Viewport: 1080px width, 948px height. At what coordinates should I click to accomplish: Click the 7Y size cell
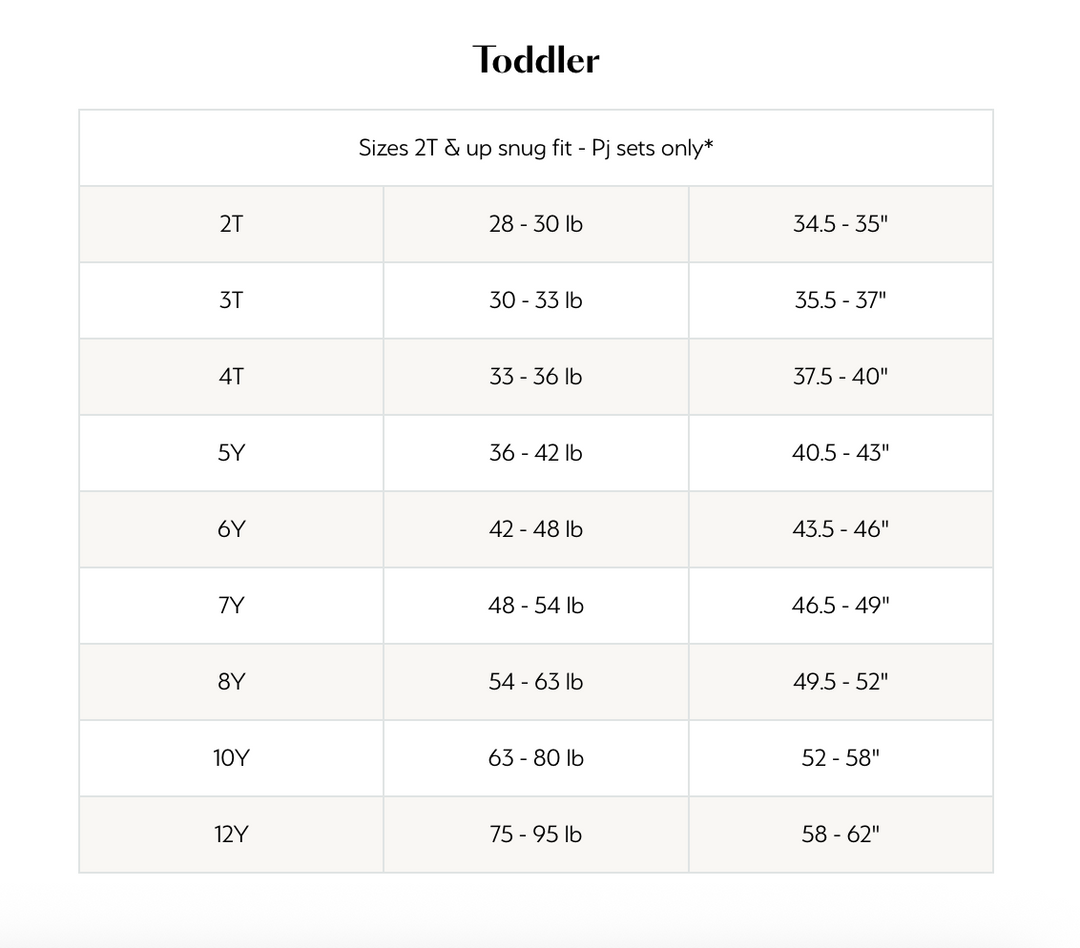click(231, 605)
